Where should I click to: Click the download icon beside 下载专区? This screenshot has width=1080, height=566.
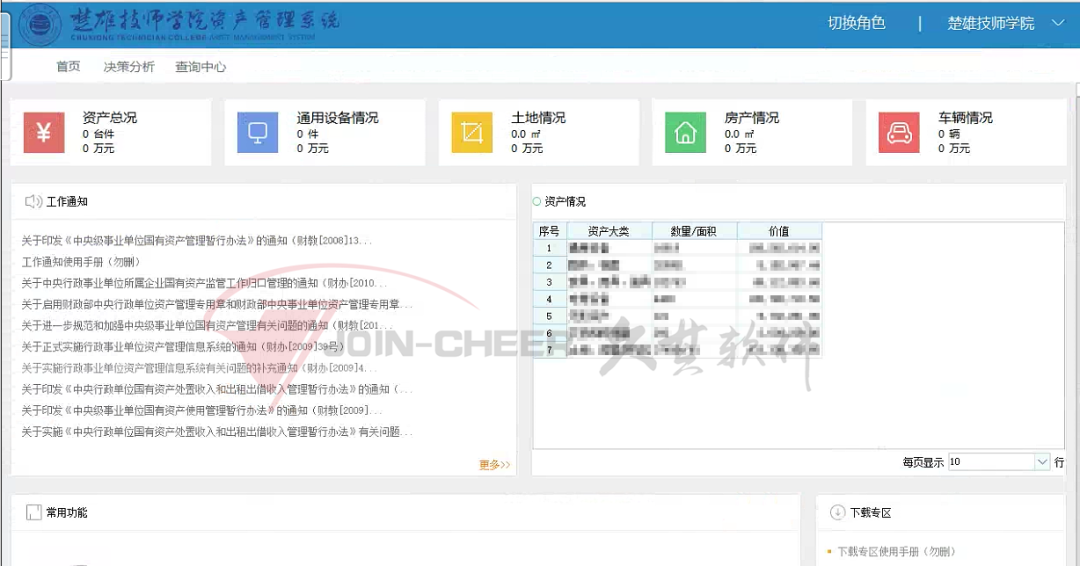click(837, 512)
